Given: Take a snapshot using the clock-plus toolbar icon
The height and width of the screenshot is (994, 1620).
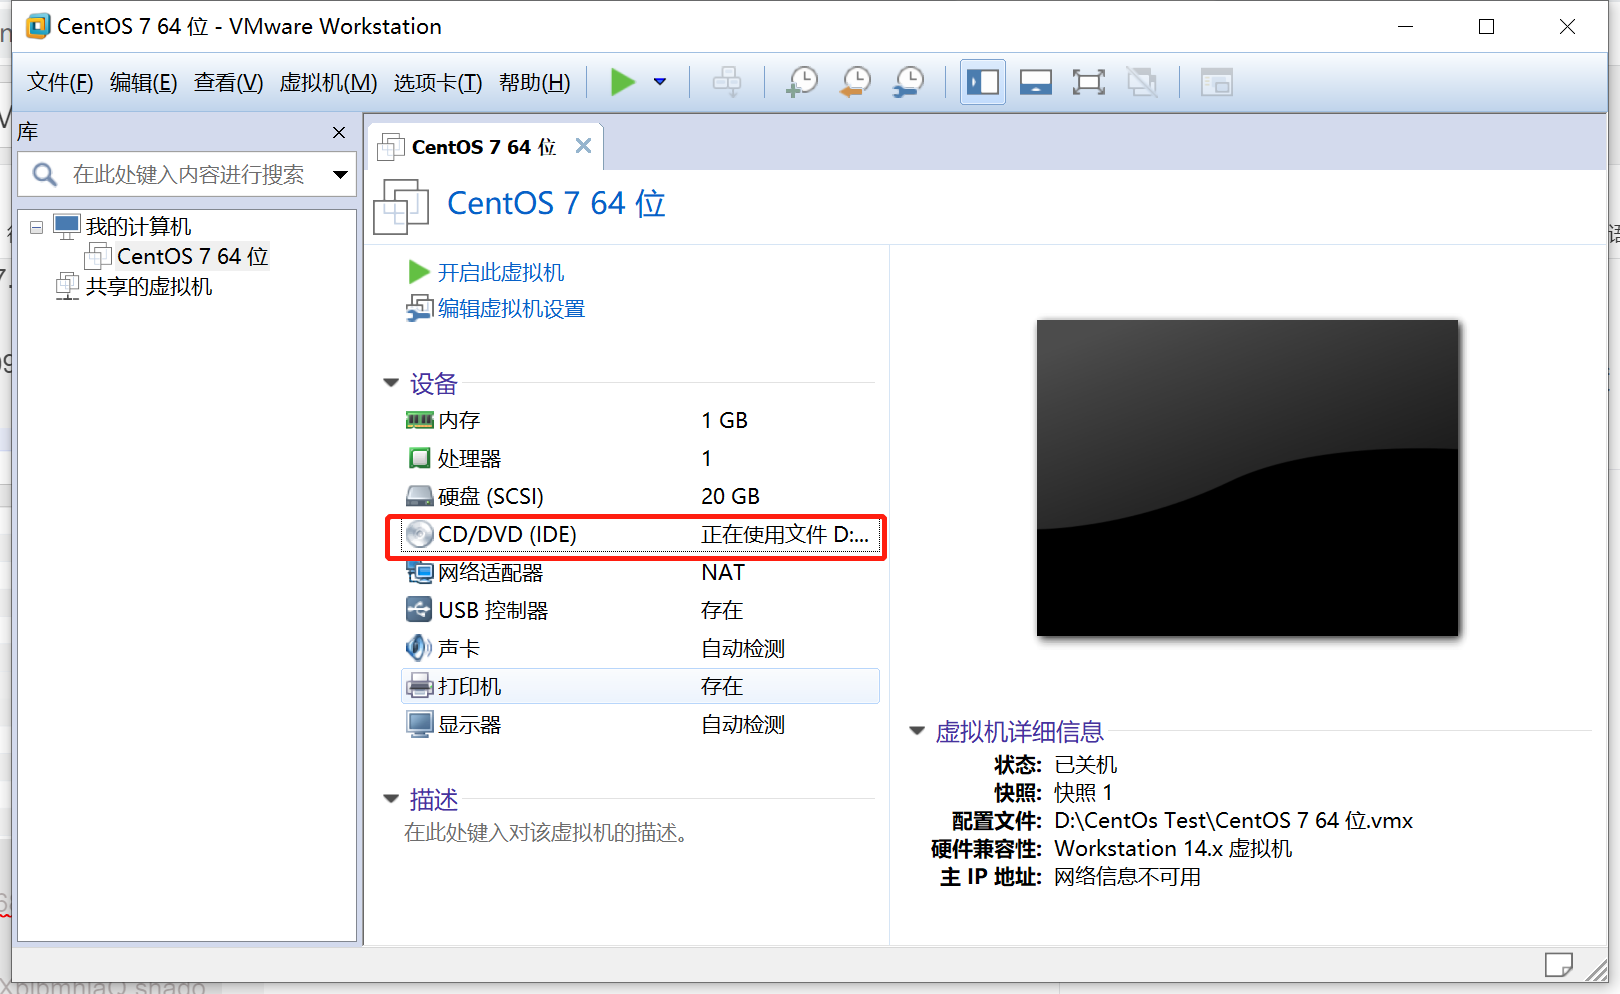Looking at the screenshot, I should [x=801, y=82].
